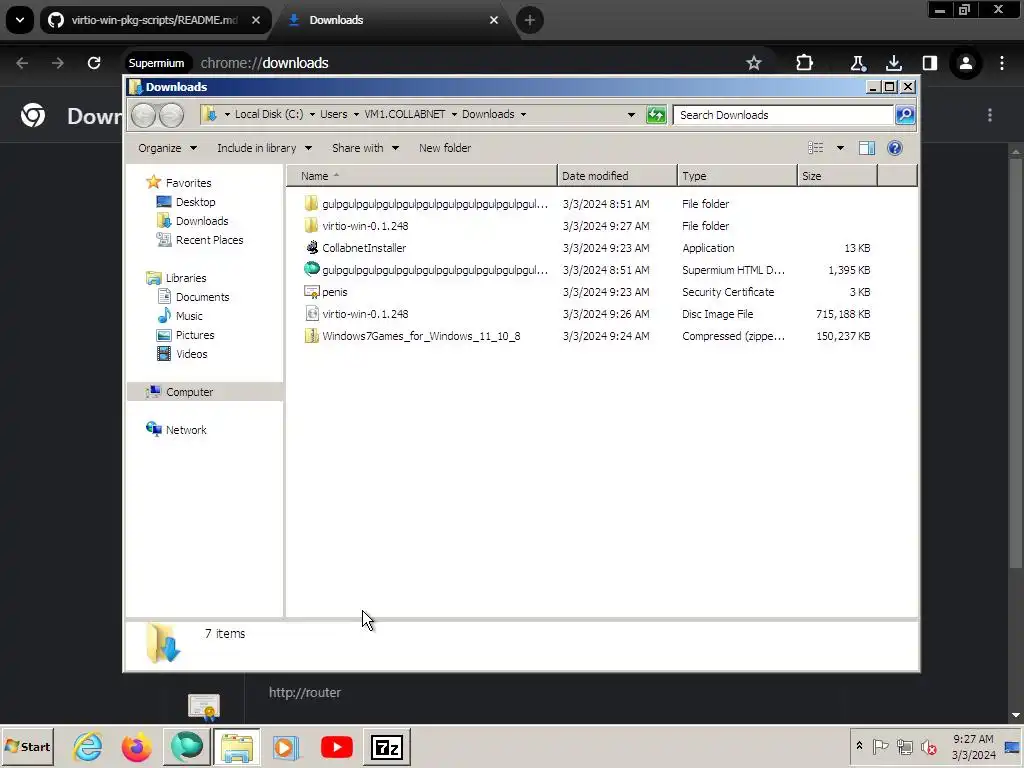
Task: Bookmark this page with star icon
Action: click(x=754, y=63)
